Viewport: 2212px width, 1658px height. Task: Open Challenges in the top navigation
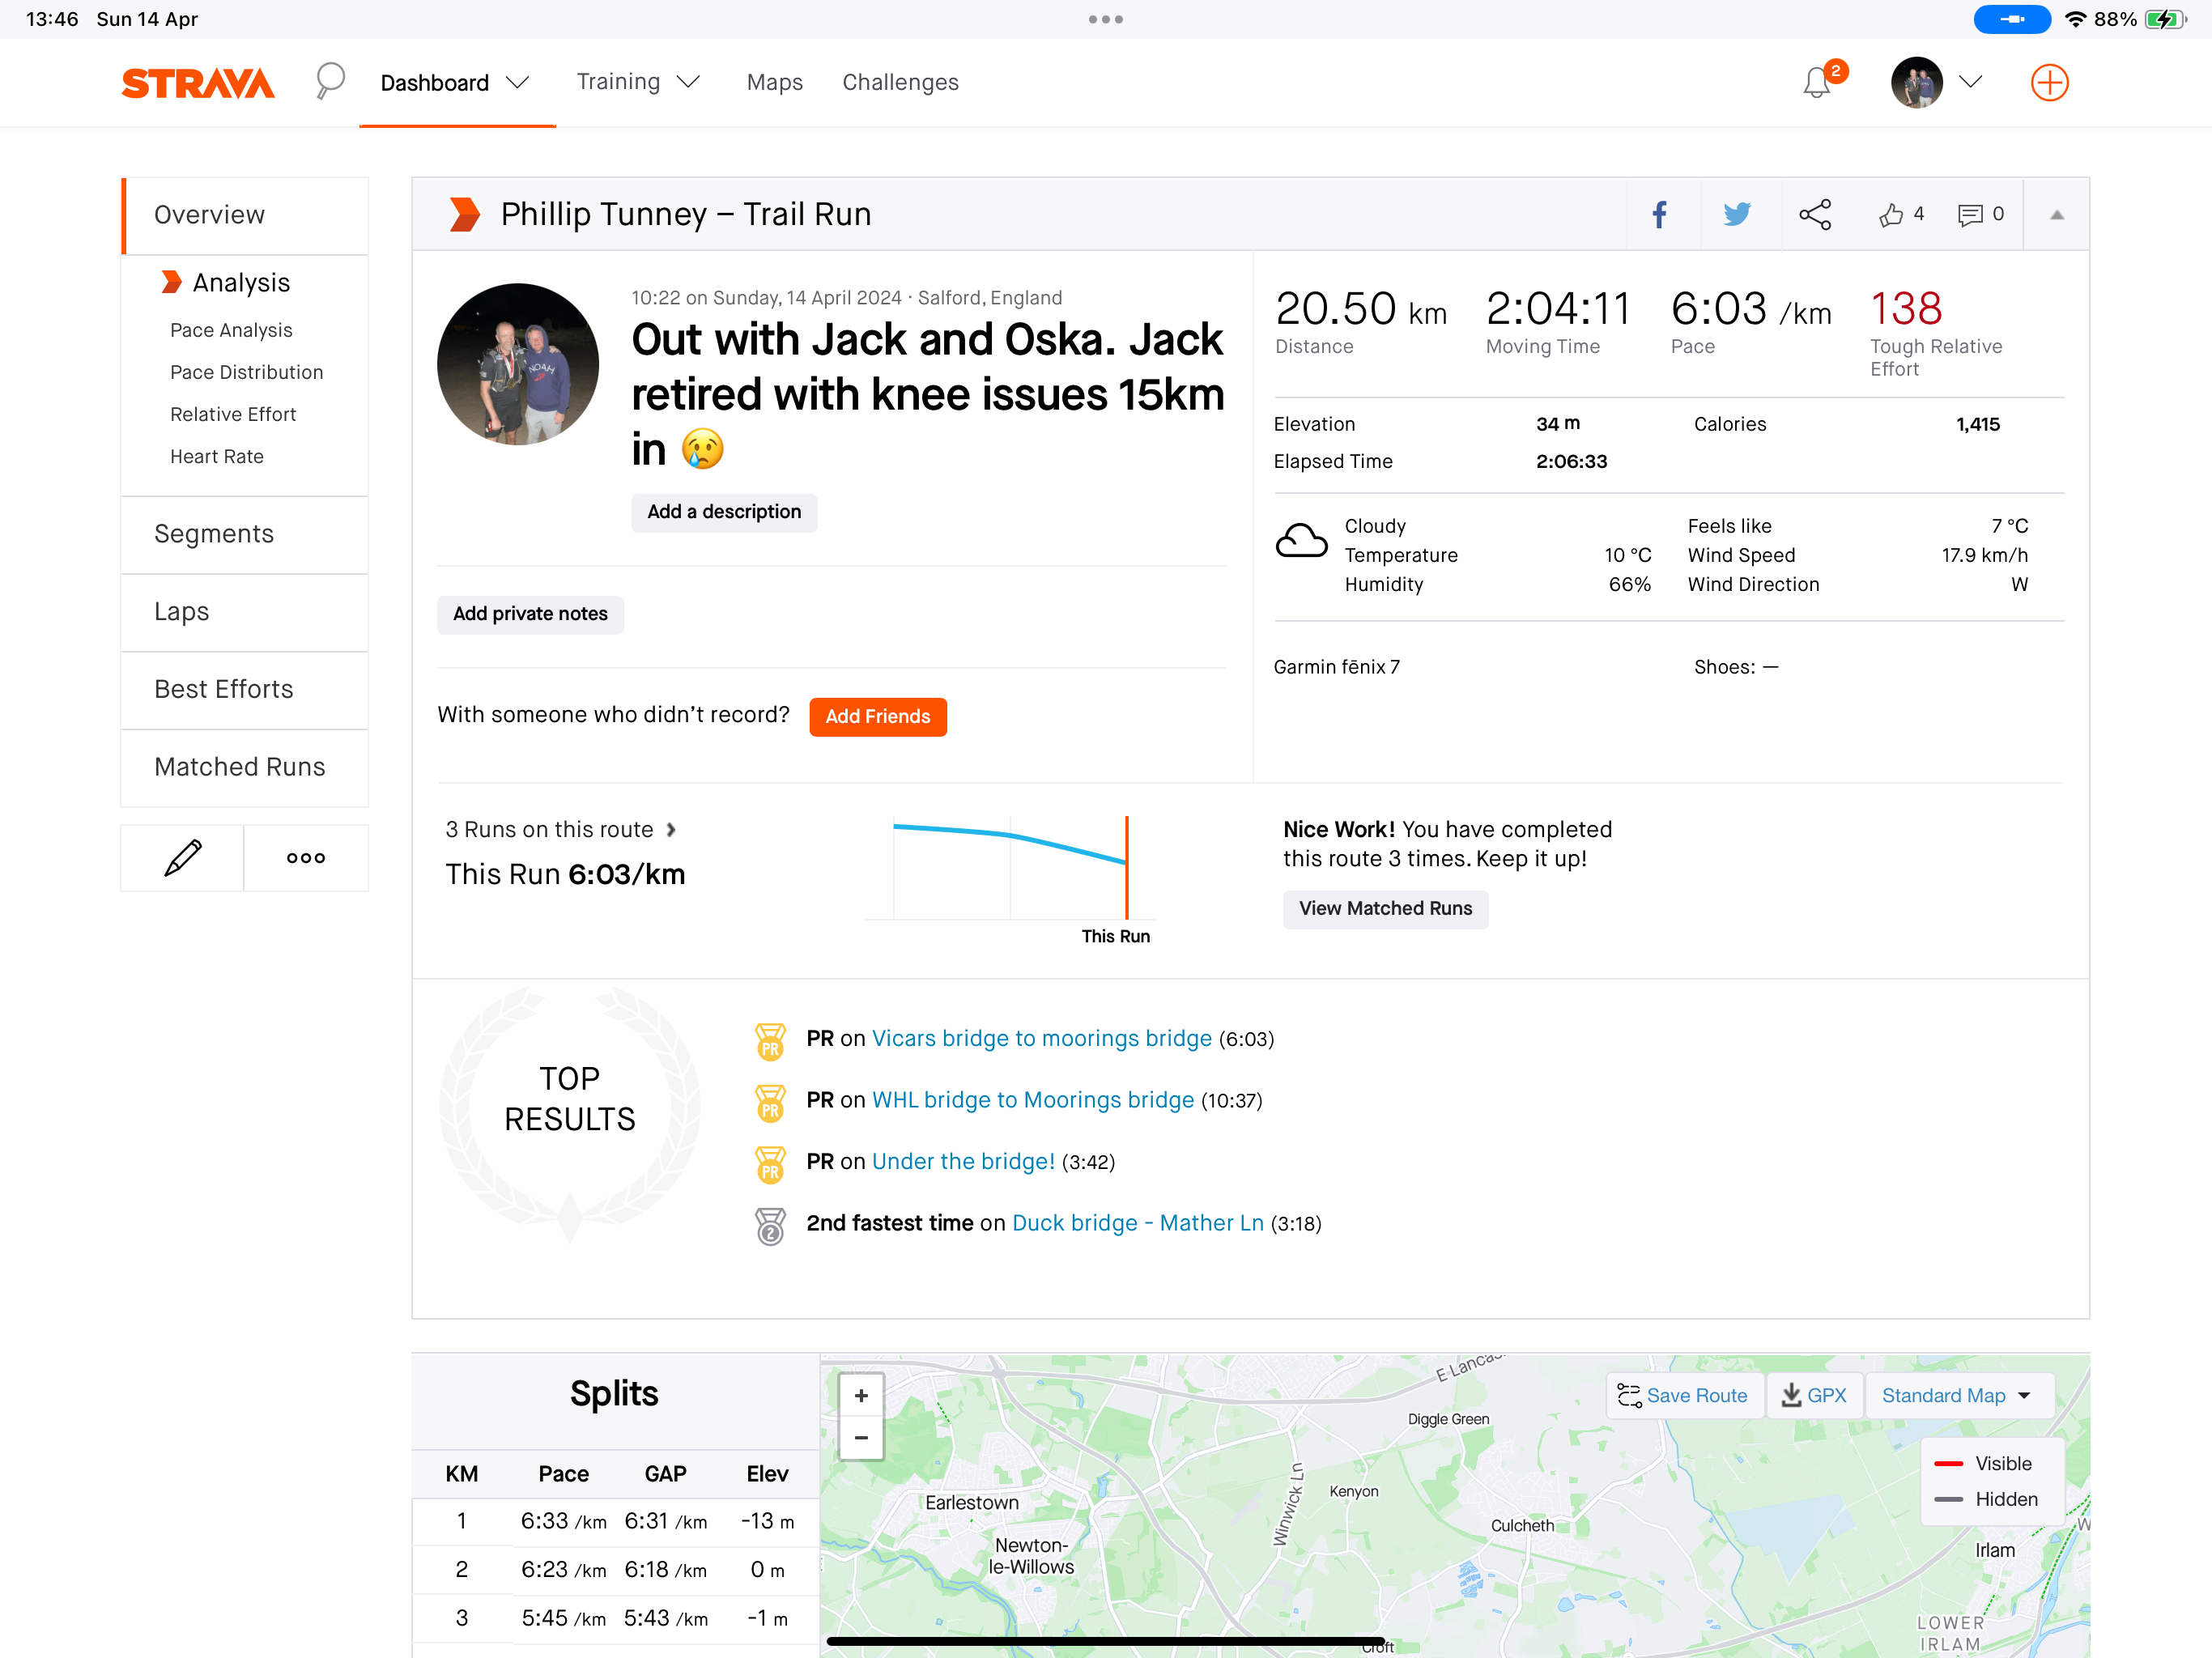point(899,83)
